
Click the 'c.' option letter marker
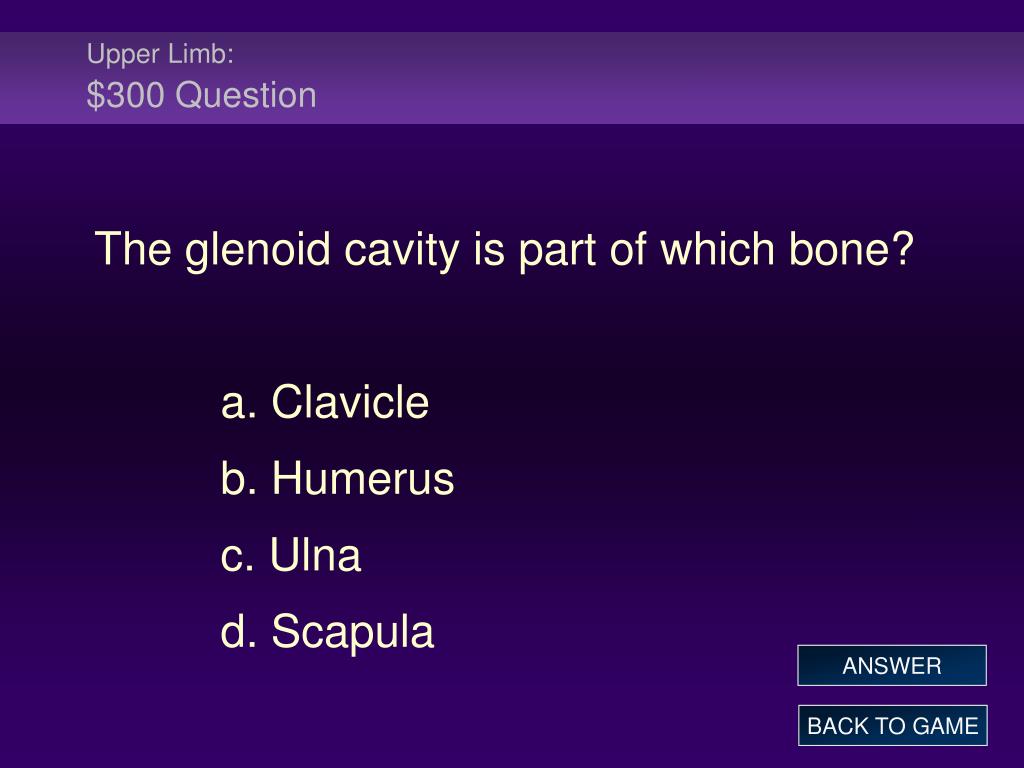click(238, 557)
